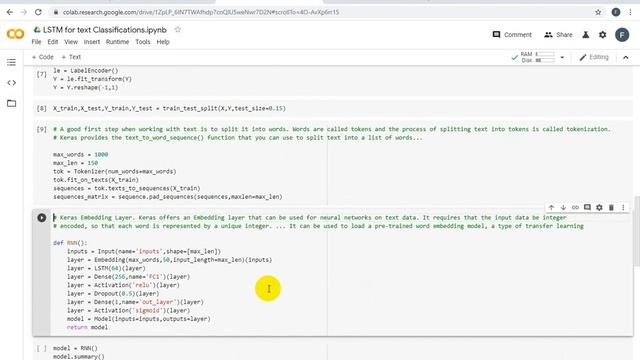Viewport: 640px width, 360px height.
Task: Open Google account avatar F
Action: point(622,35)
